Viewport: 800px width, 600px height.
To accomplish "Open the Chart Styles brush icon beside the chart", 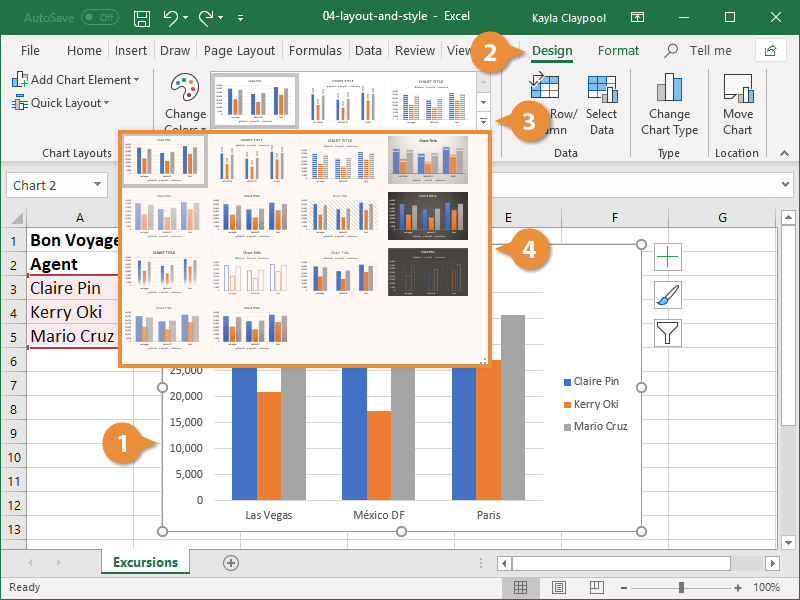I will tap(667, 294).
